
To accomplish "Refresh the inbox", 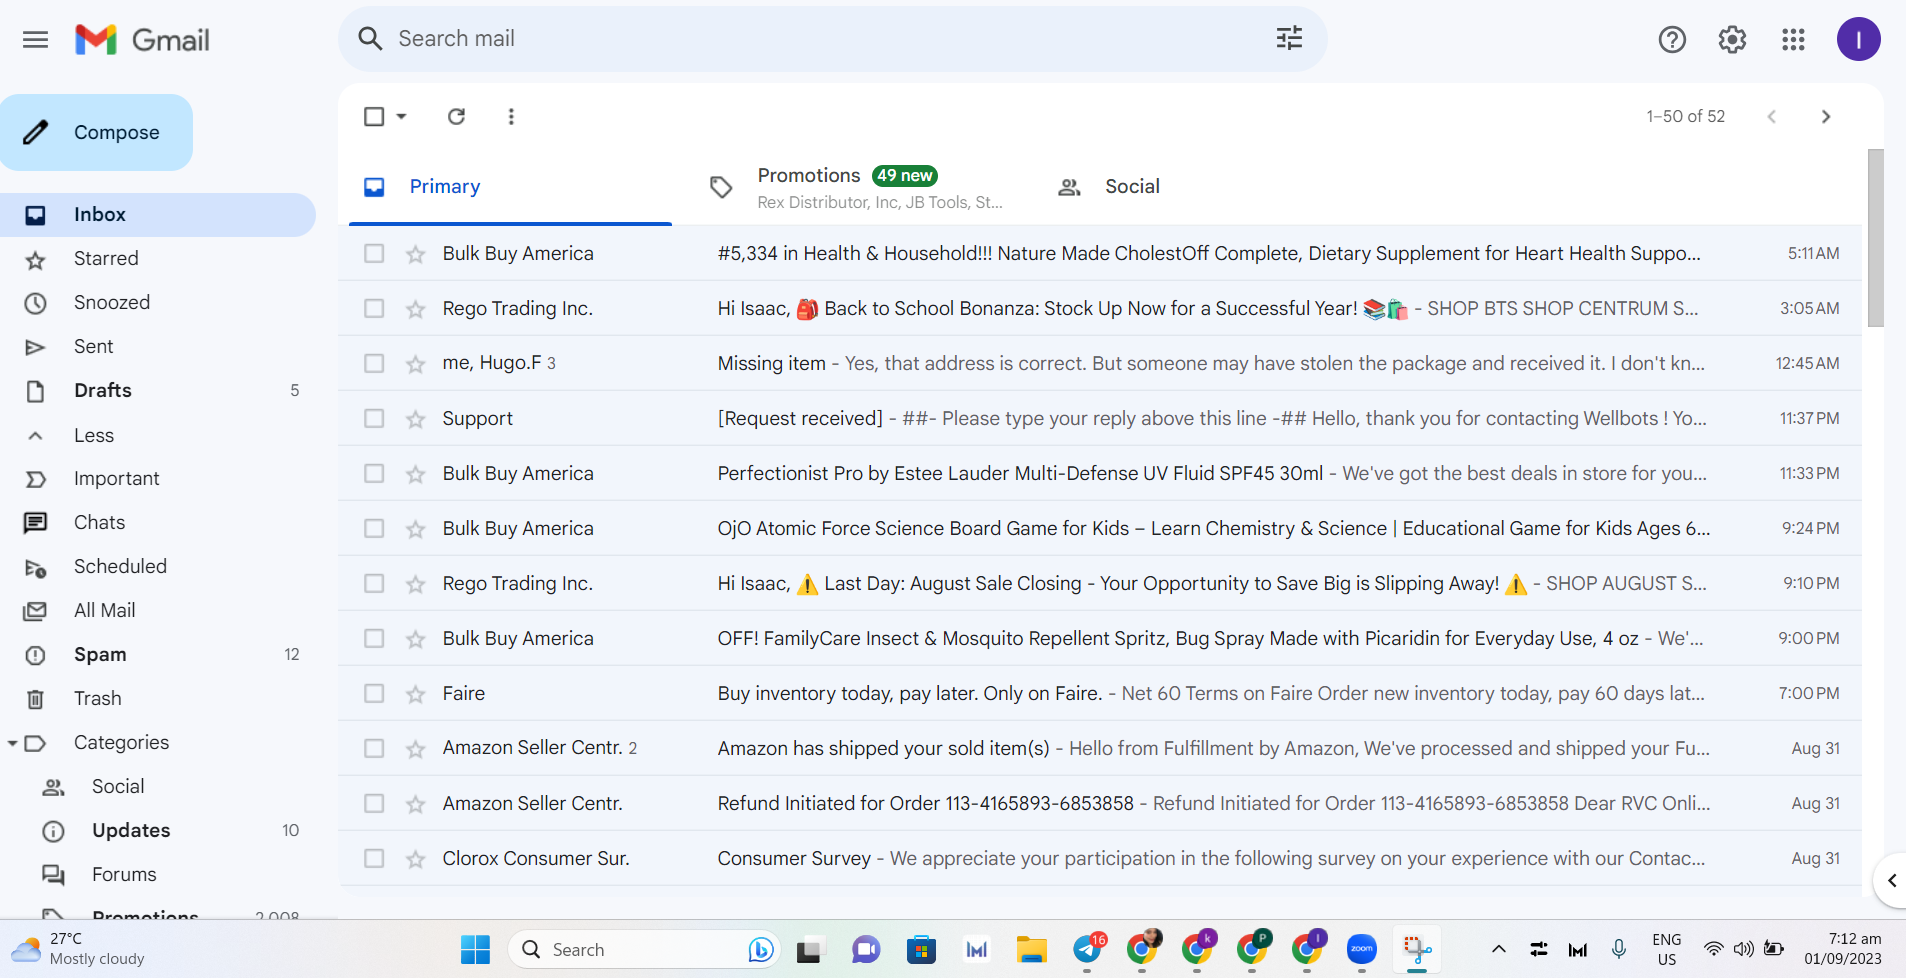I will coord(456,116).
